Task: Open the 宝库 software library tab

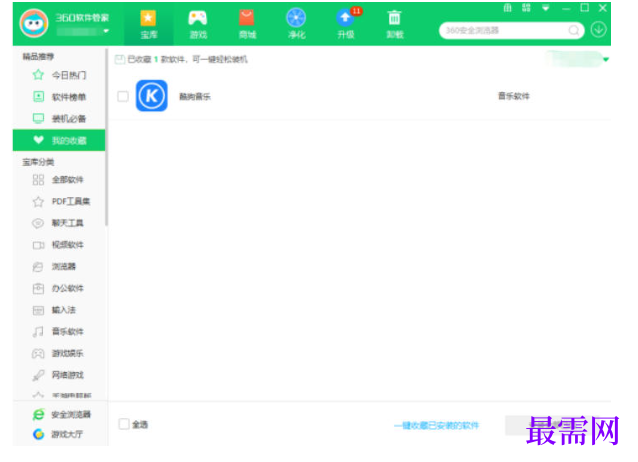Action: click(x=149, y=24)
